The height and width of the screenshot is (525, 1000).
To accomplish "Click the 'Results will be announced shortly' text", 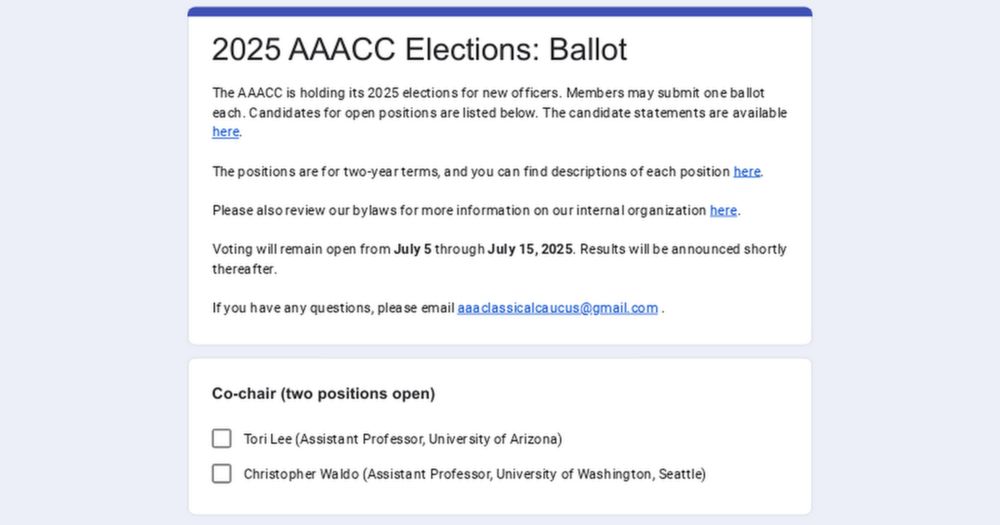I will tap(683, 249).
